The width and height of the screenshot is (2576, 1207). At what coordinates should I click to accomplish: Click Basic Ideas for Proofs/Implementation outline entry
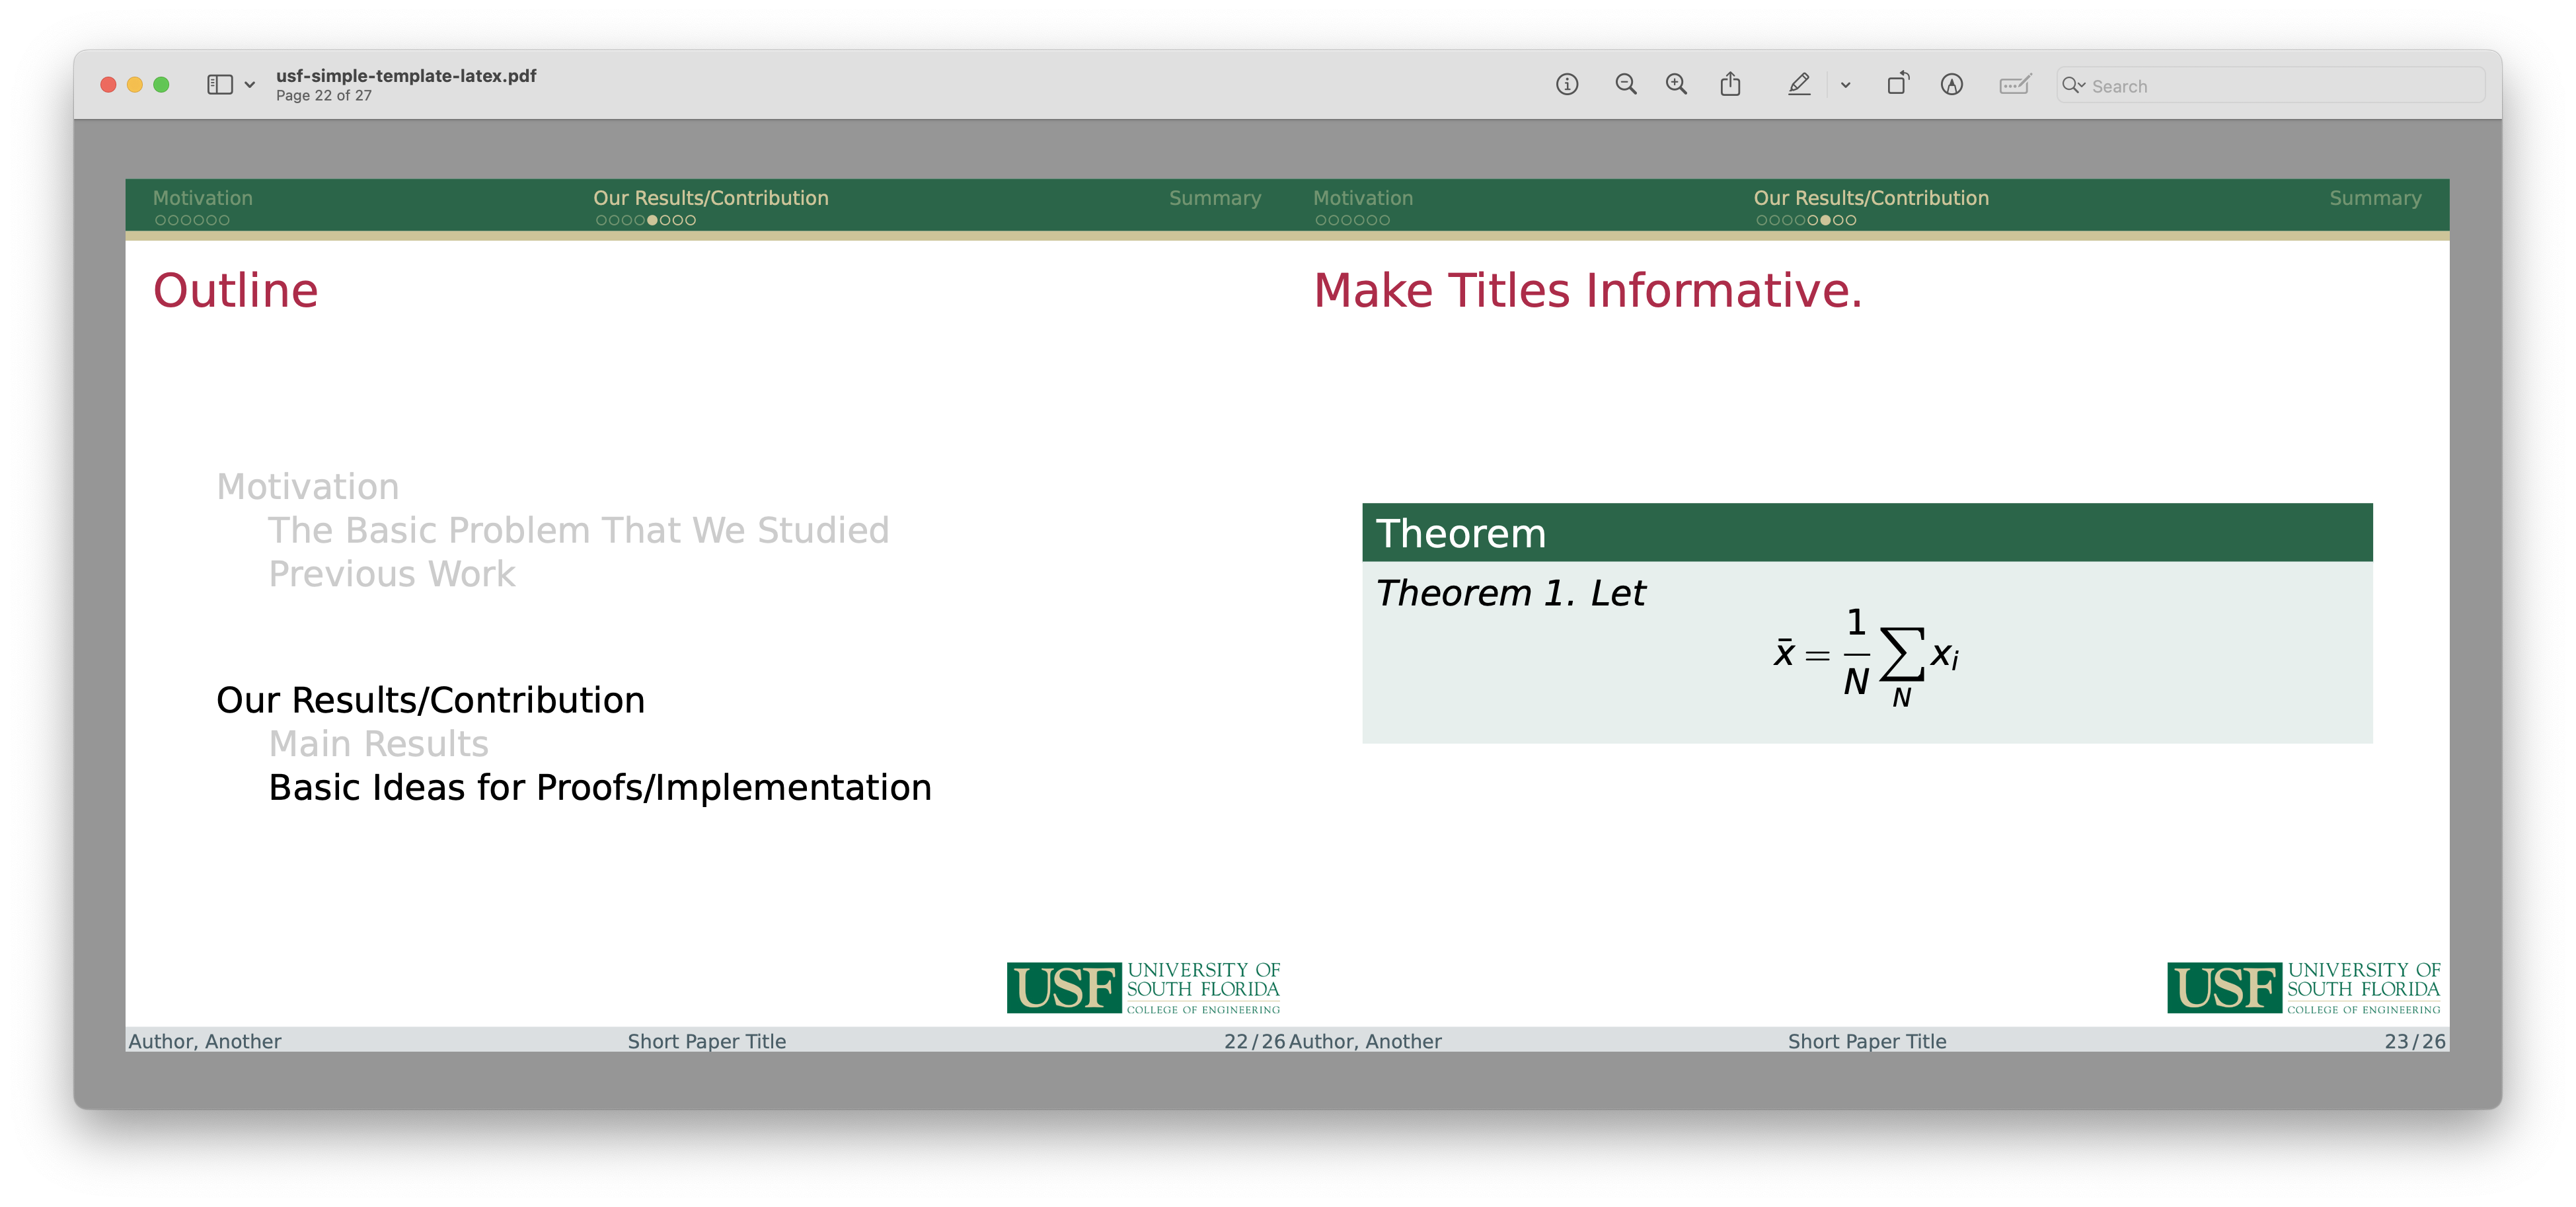[600, 788]
